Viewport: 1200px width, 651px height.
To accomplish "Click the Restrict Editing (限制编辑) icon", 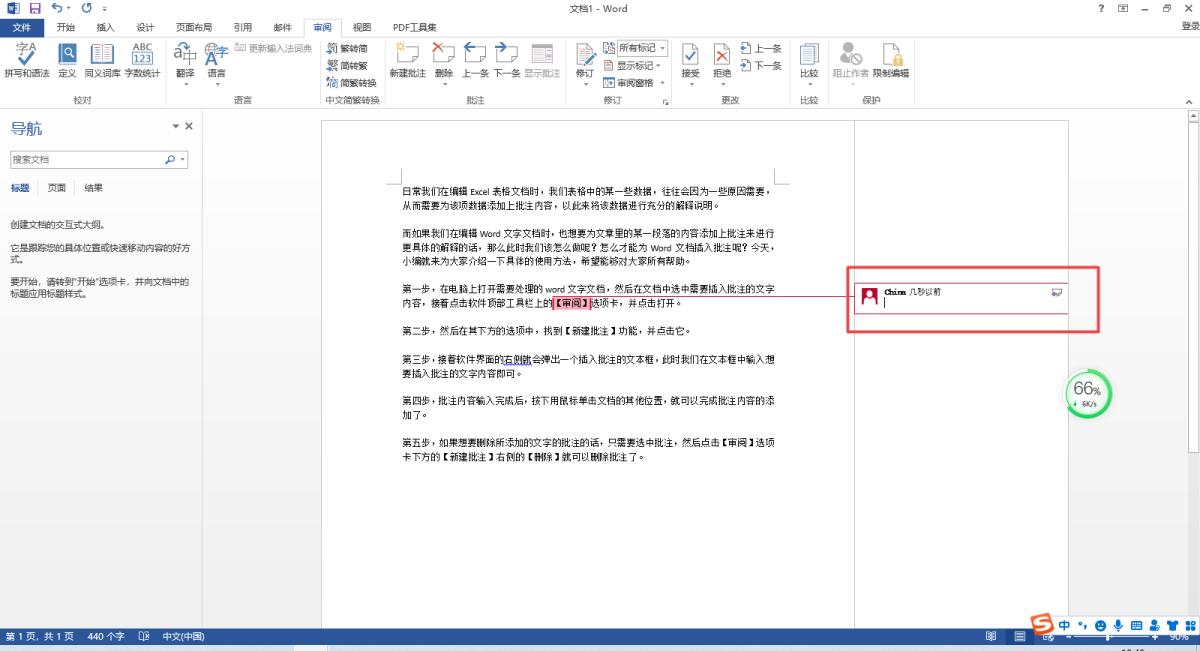I will pos(891,60).
